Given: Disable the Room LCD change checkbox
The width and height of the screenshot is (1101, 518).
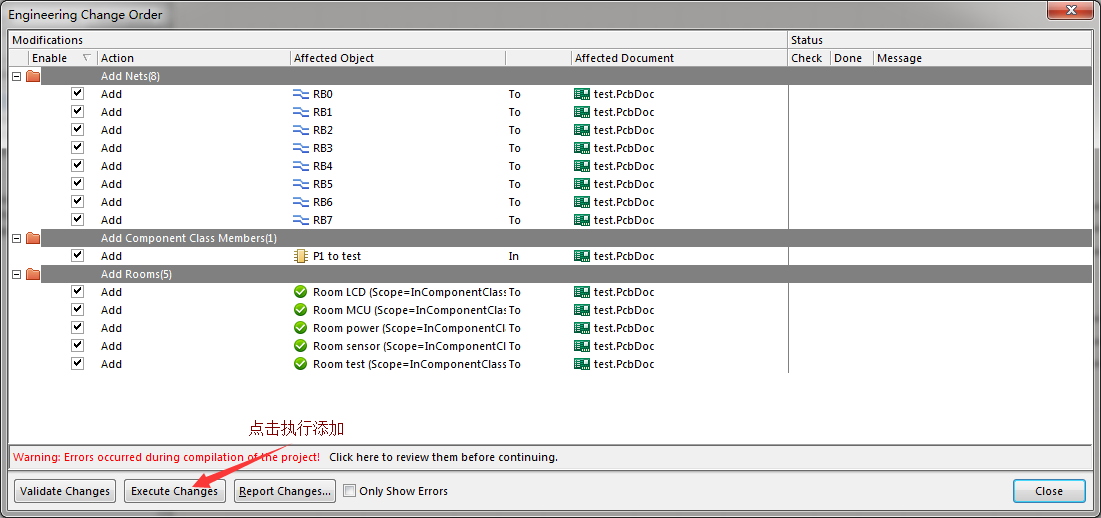Looking at the screenshot, I should [x=78, y=291].
